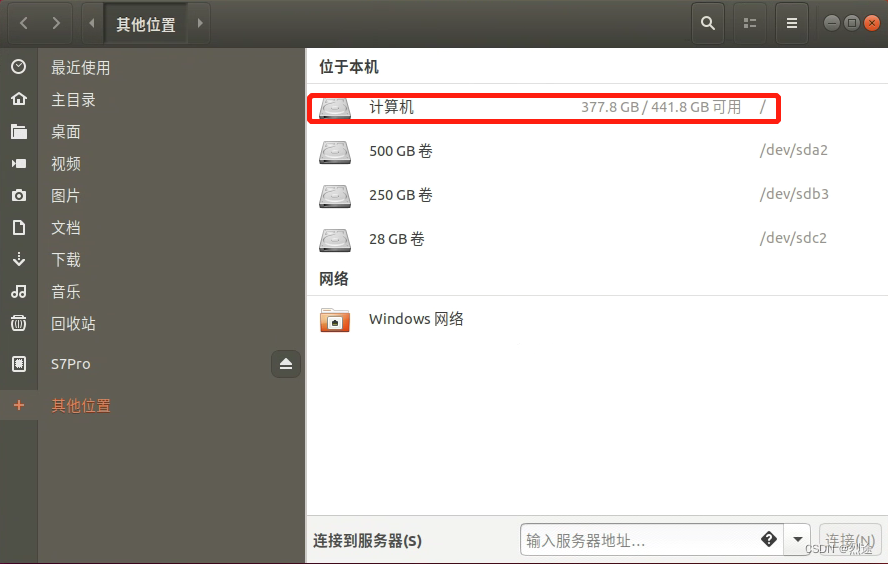Screen dimensions: 888x564
Task: Click the 连接到服务器(S) label
Action: click(368, 541)
